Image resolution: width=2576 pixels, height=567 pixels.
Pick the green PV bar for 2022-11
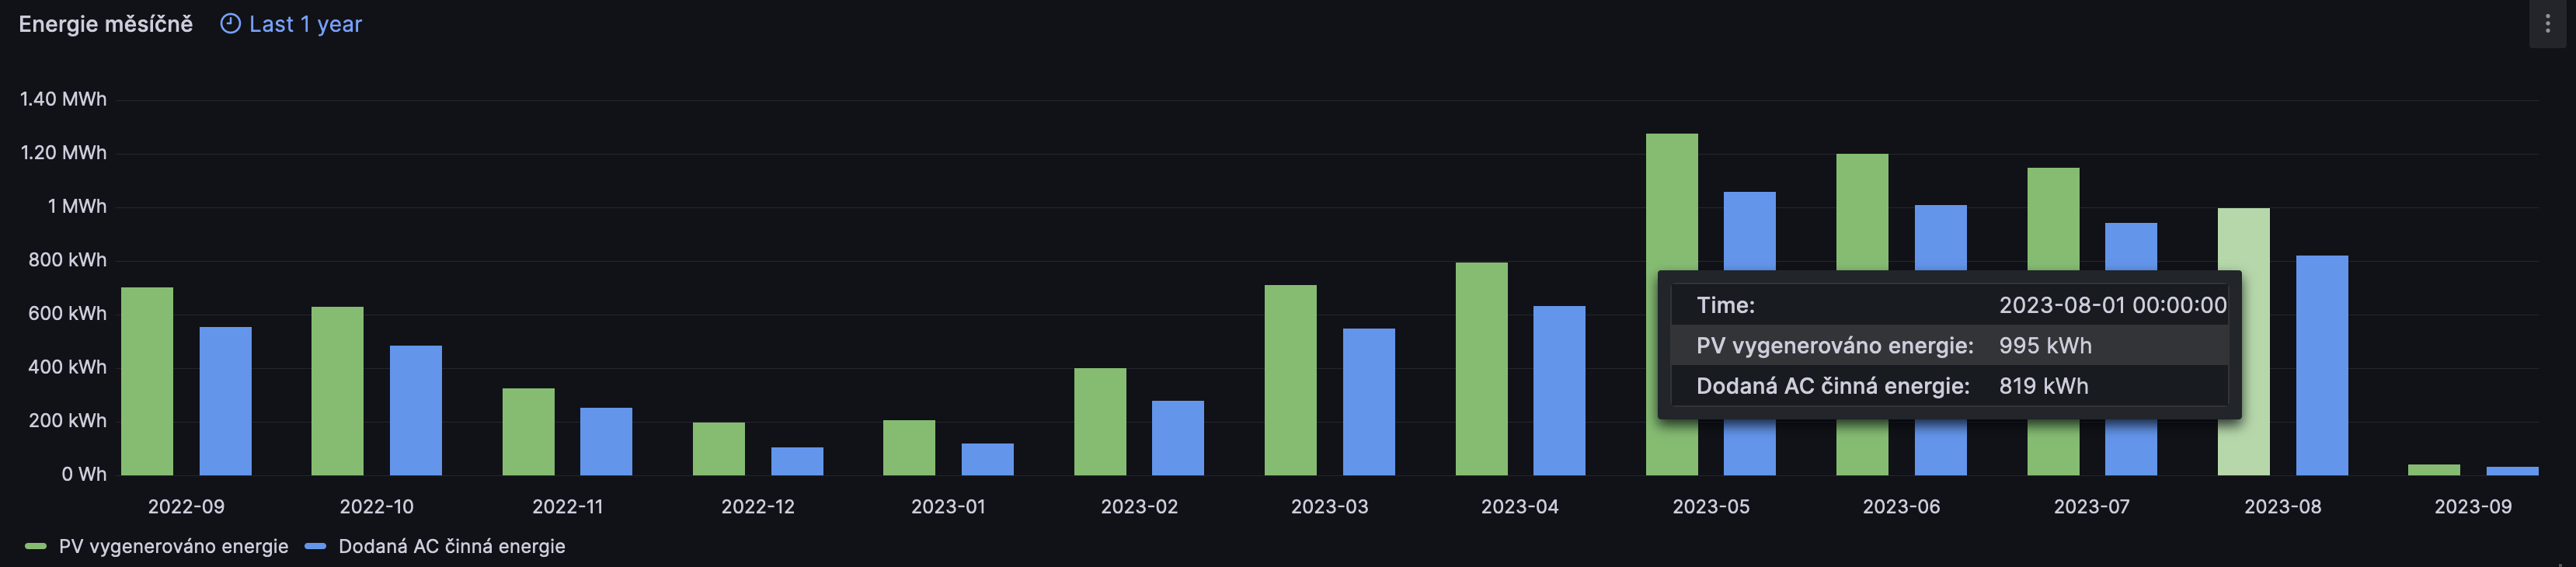(528, 432)
